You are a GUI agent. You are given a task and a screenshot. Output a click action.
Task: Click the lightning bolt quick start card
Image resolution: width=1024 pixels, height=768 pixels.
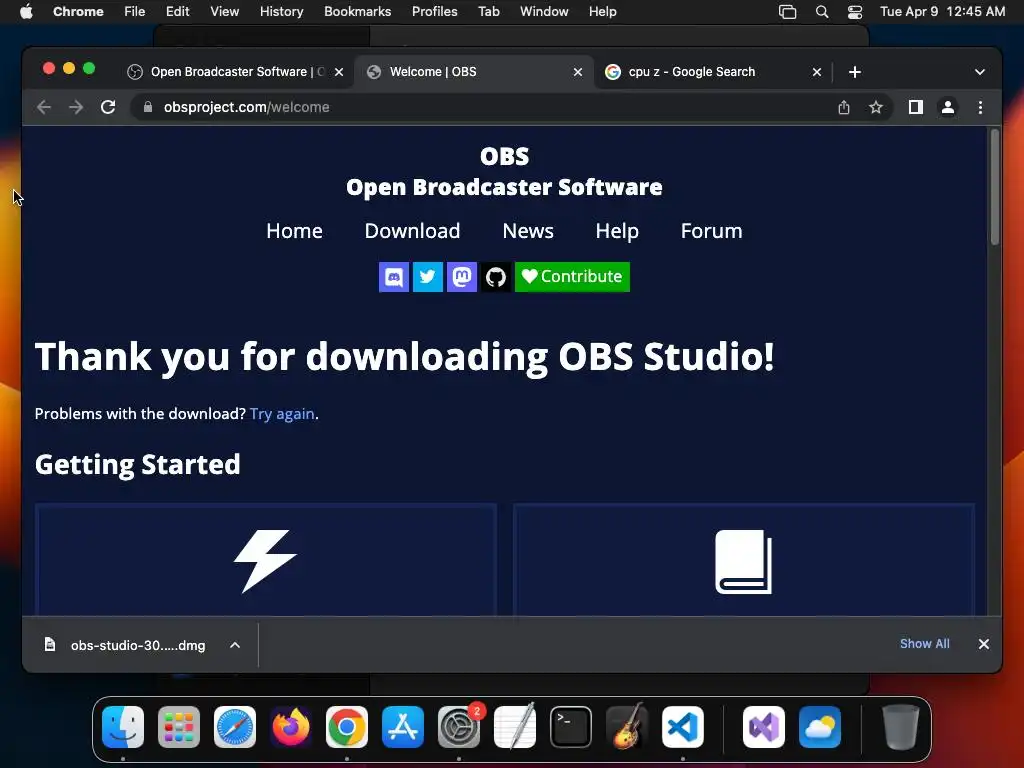[x=266, y=560]
